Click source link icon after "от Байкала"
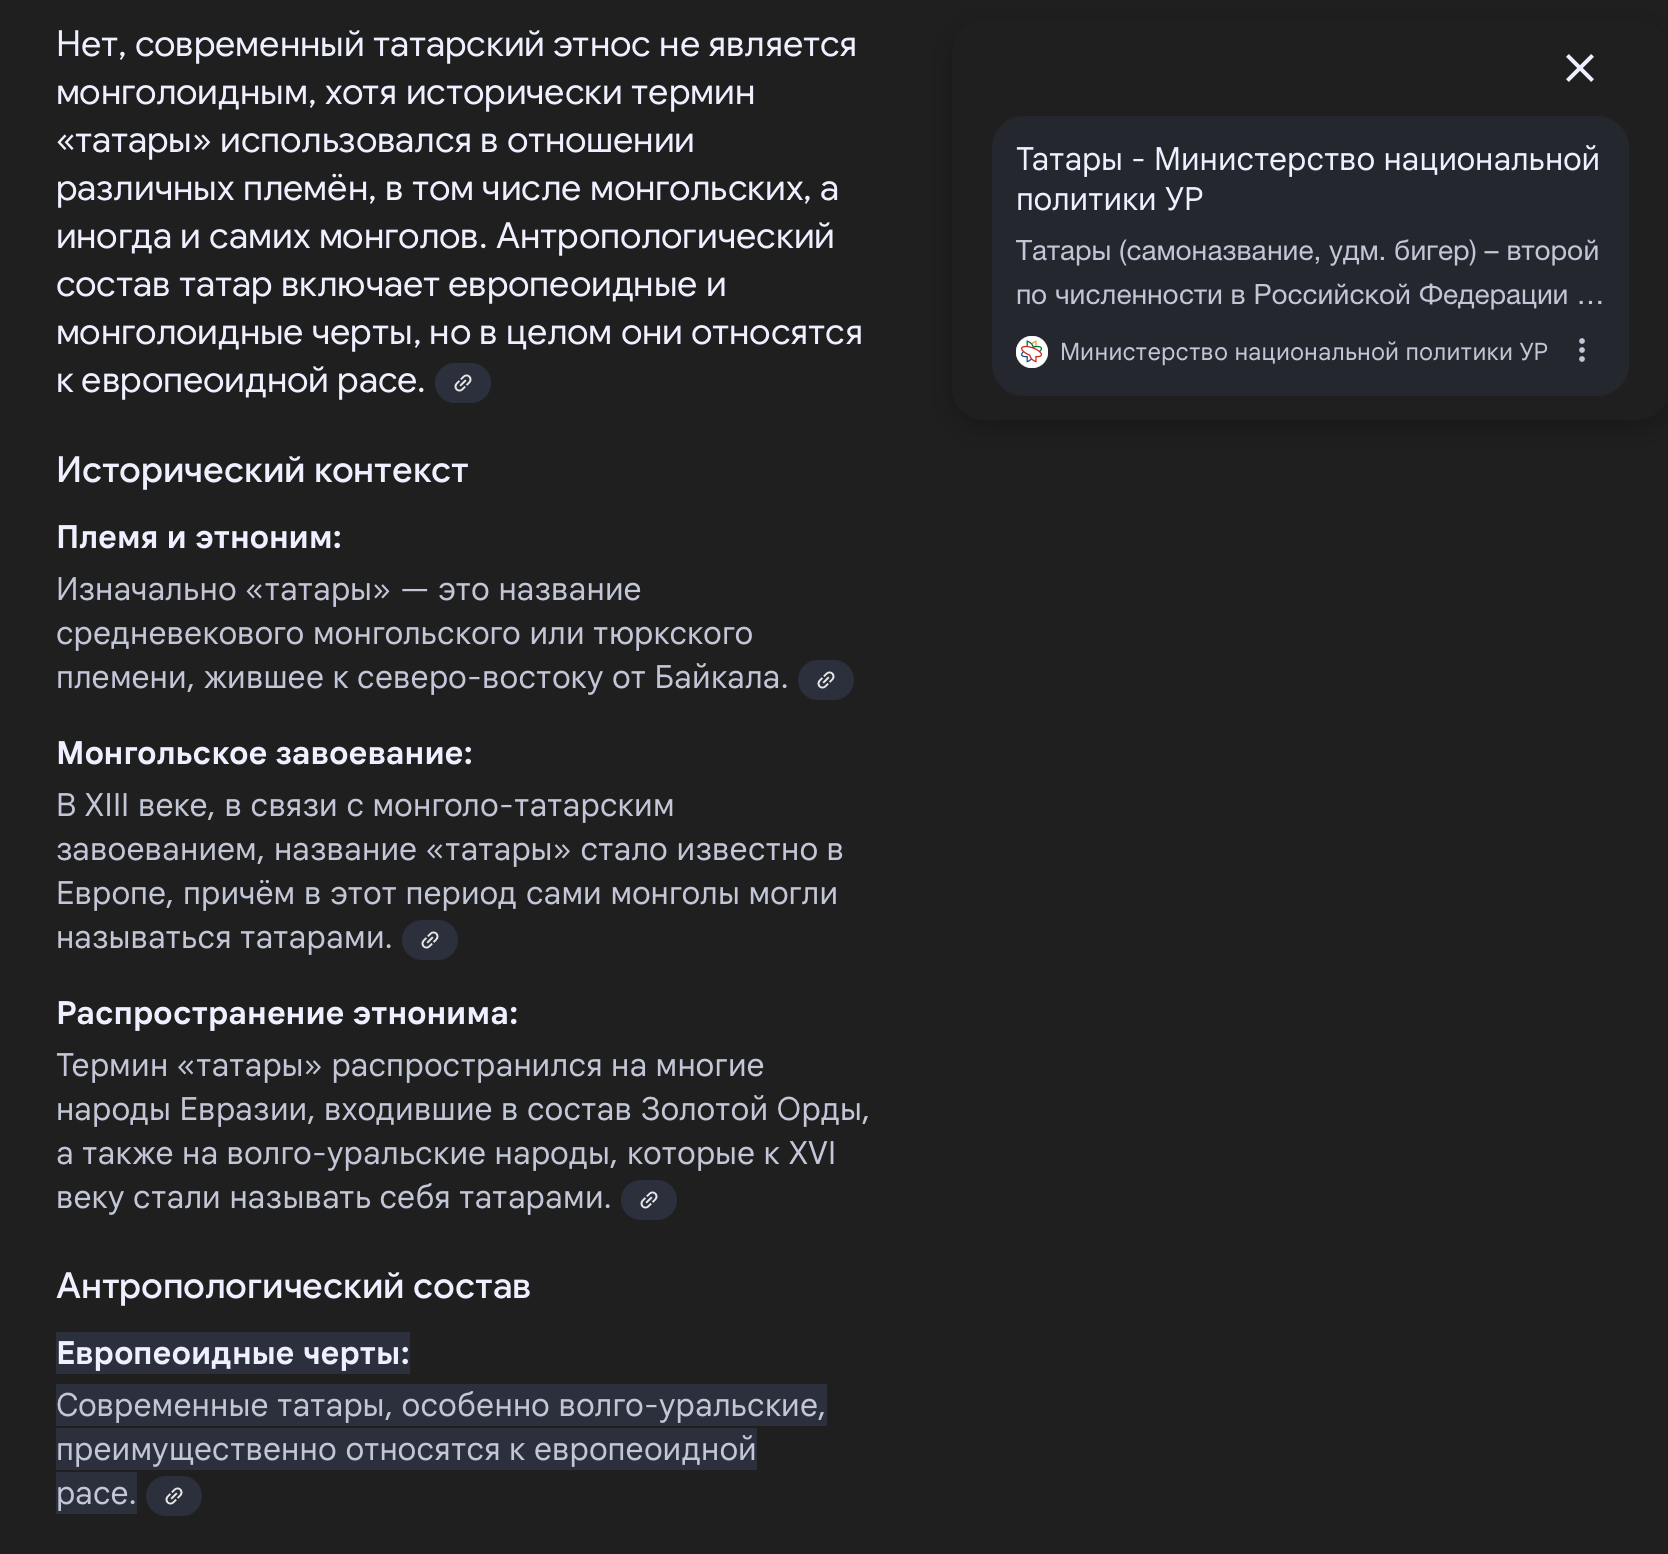 click(826, 680)
